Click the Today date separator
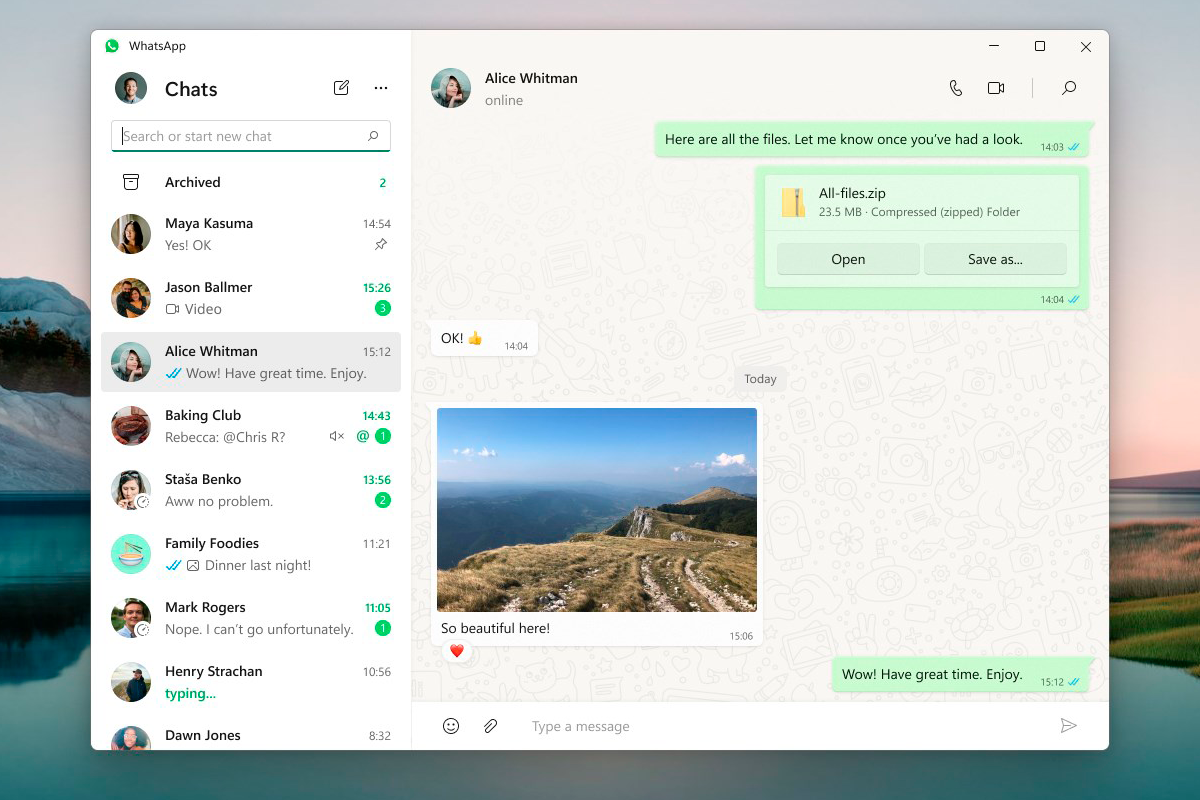This screenshot has height=800, width=1200. tap(760, 379)
